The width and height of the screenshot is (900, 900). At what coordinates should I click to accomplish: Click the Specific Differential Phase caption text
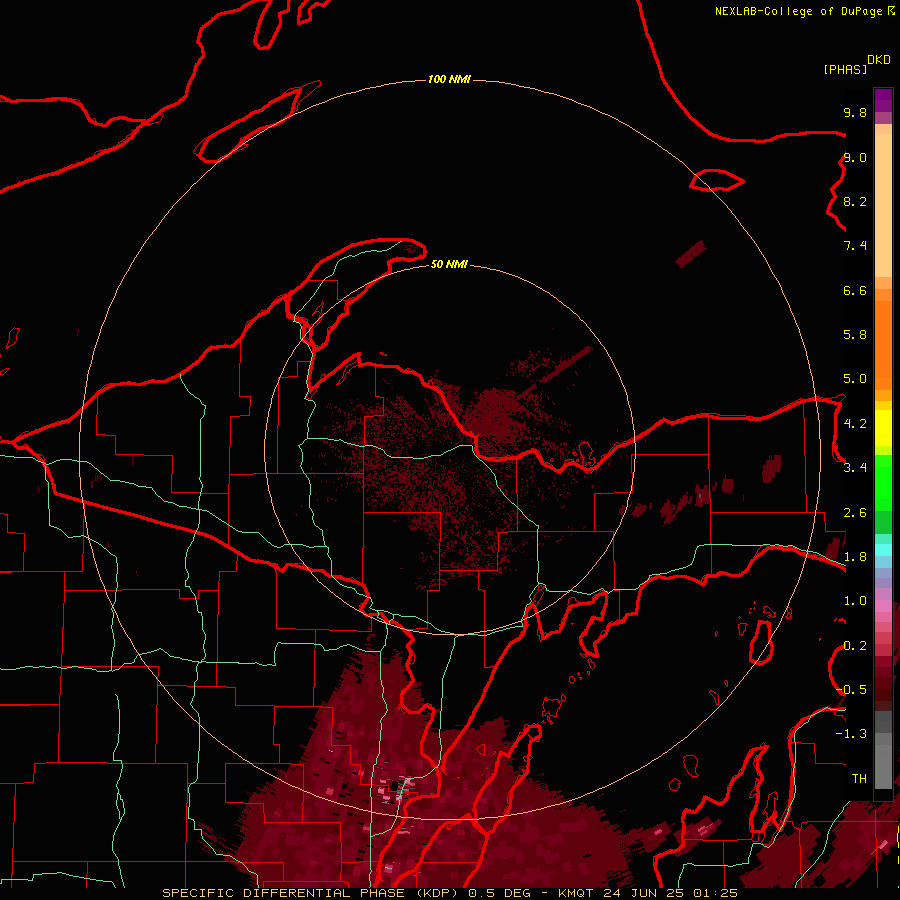coord(450,893)
